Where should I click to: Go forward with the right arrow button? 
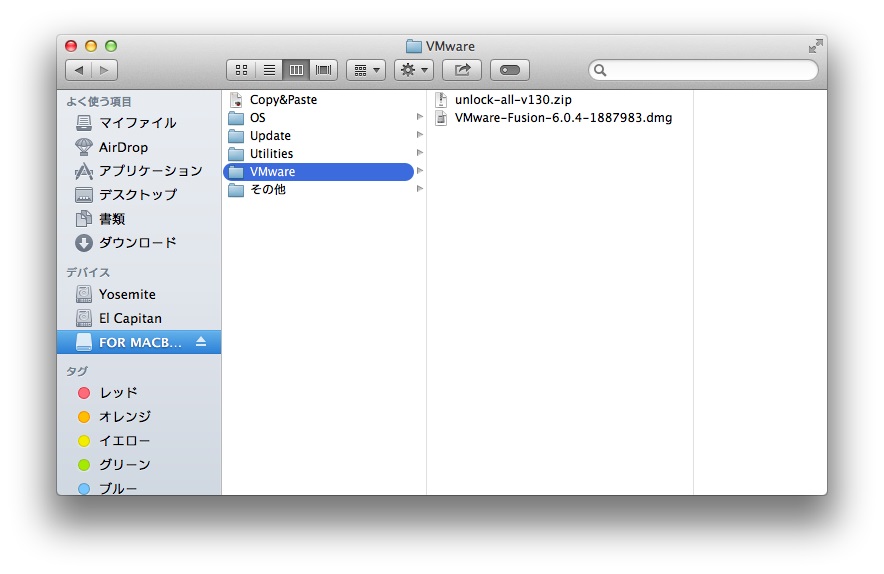pos(104,70)
